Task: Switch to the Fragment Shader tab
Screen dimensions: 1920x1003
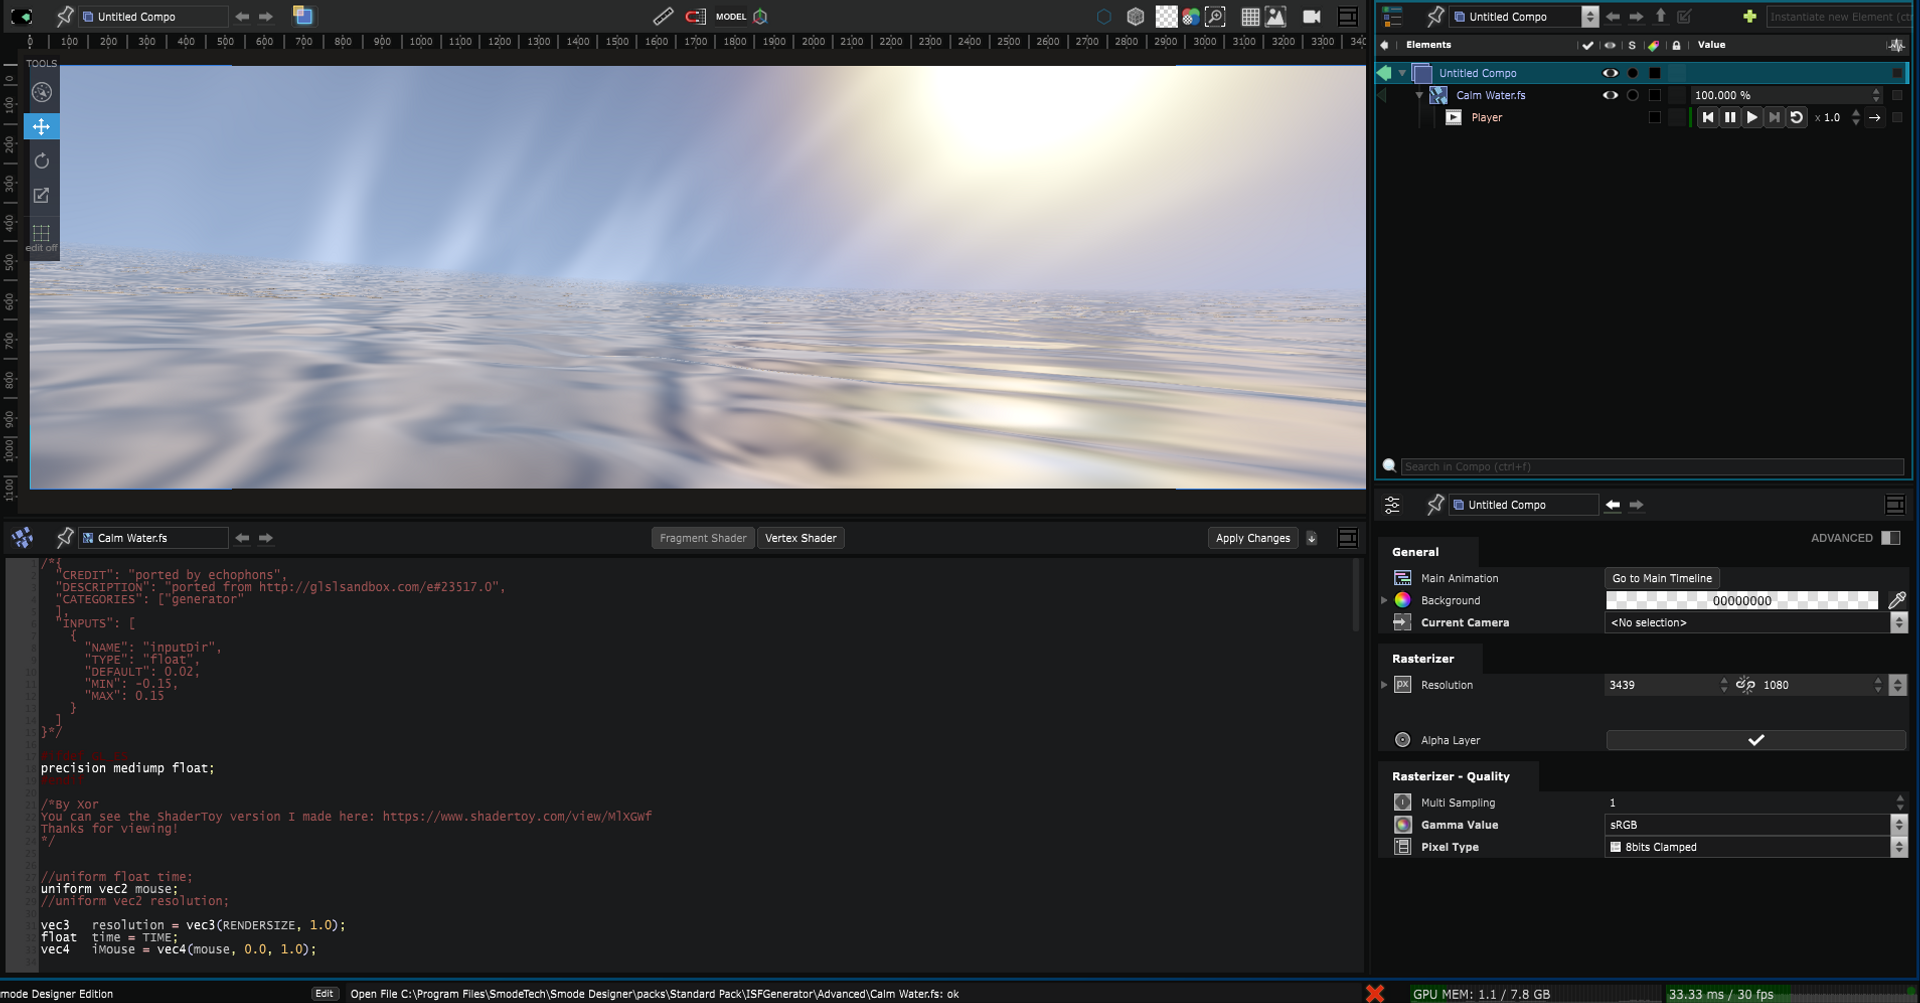Action: 703,538
